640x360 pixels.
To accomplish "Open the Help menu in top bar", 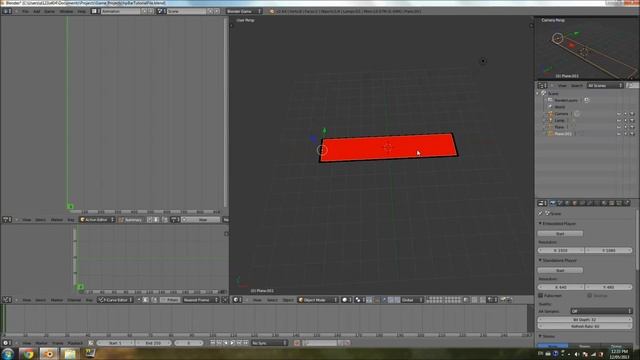I will click(82, 11).
